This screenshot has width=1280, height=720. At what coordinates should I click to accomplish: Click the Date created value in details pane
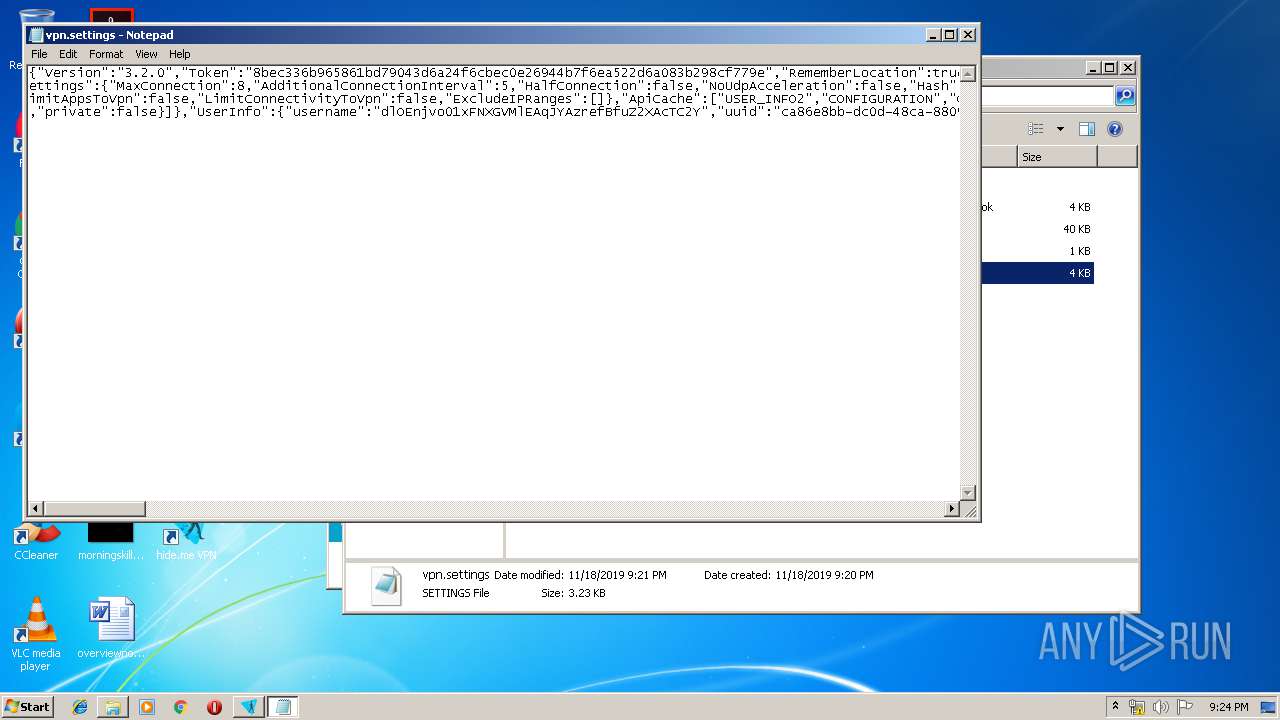824,575
